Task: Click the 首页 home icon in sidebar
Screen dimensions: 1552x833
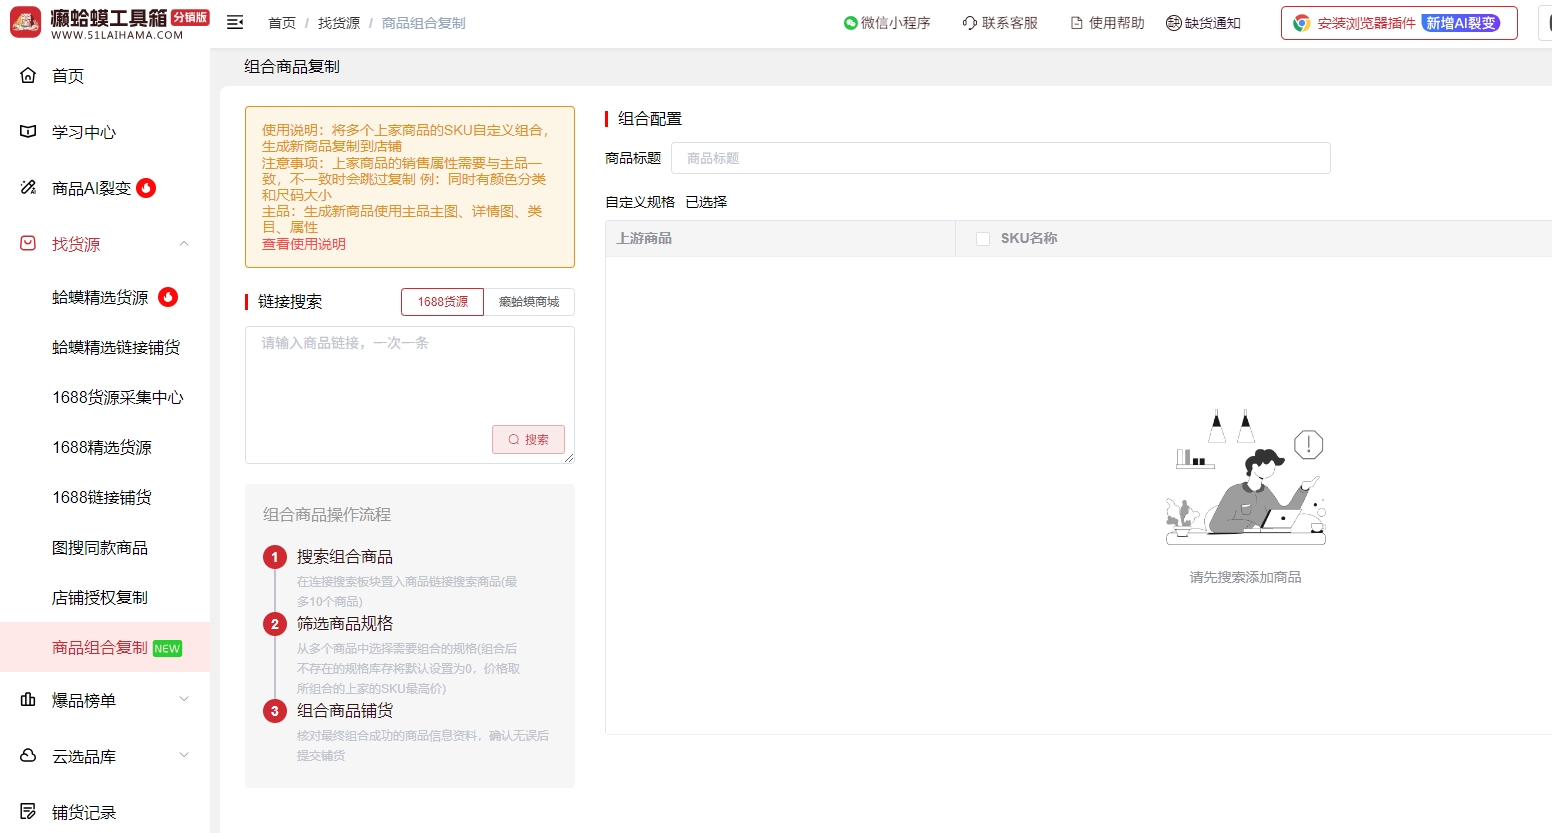Action: 28,75
